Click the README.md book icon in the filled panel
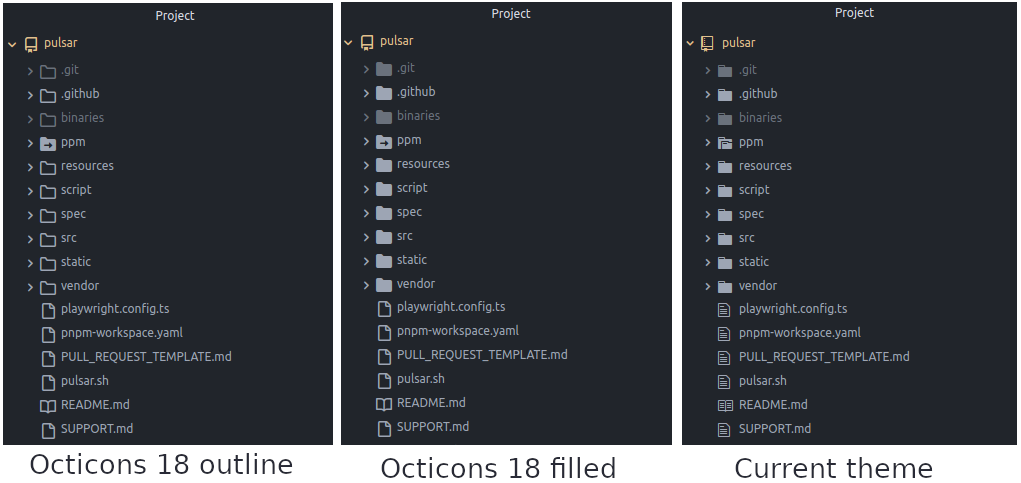 tap(384, 404)
